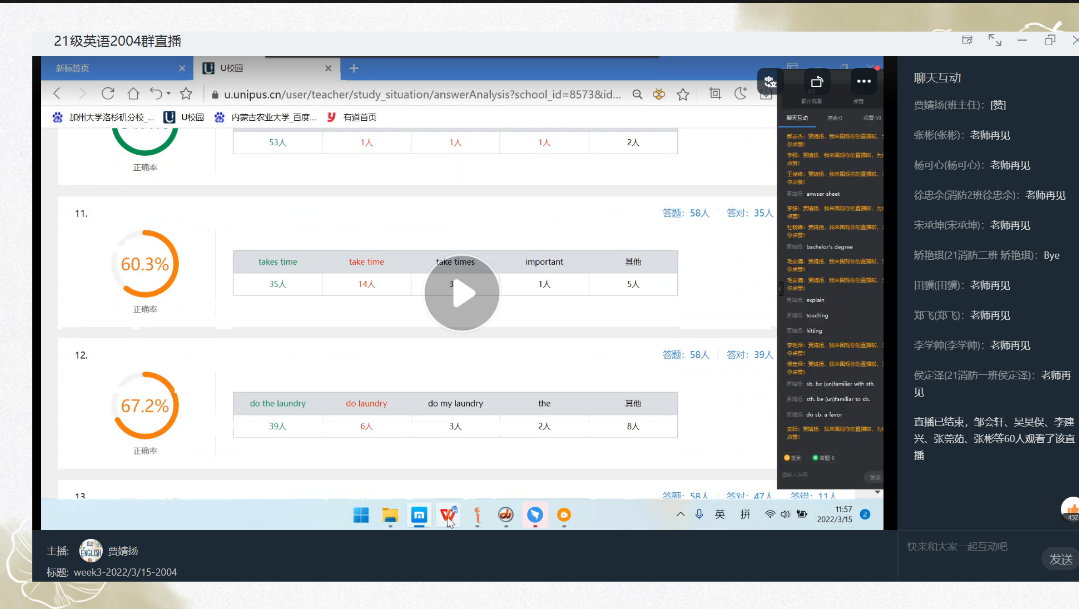Viewport: 1079px width, 609px height.
Task: Click the 'do my laundry' answer header cell
Action: (x=456, y=403)
